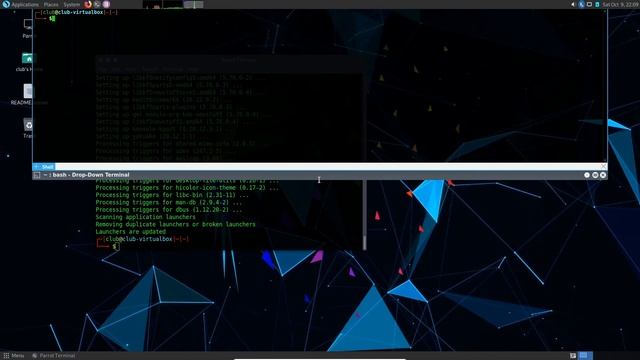Open the Applications menu
640x360 pixels.
(x=20, y=4)
